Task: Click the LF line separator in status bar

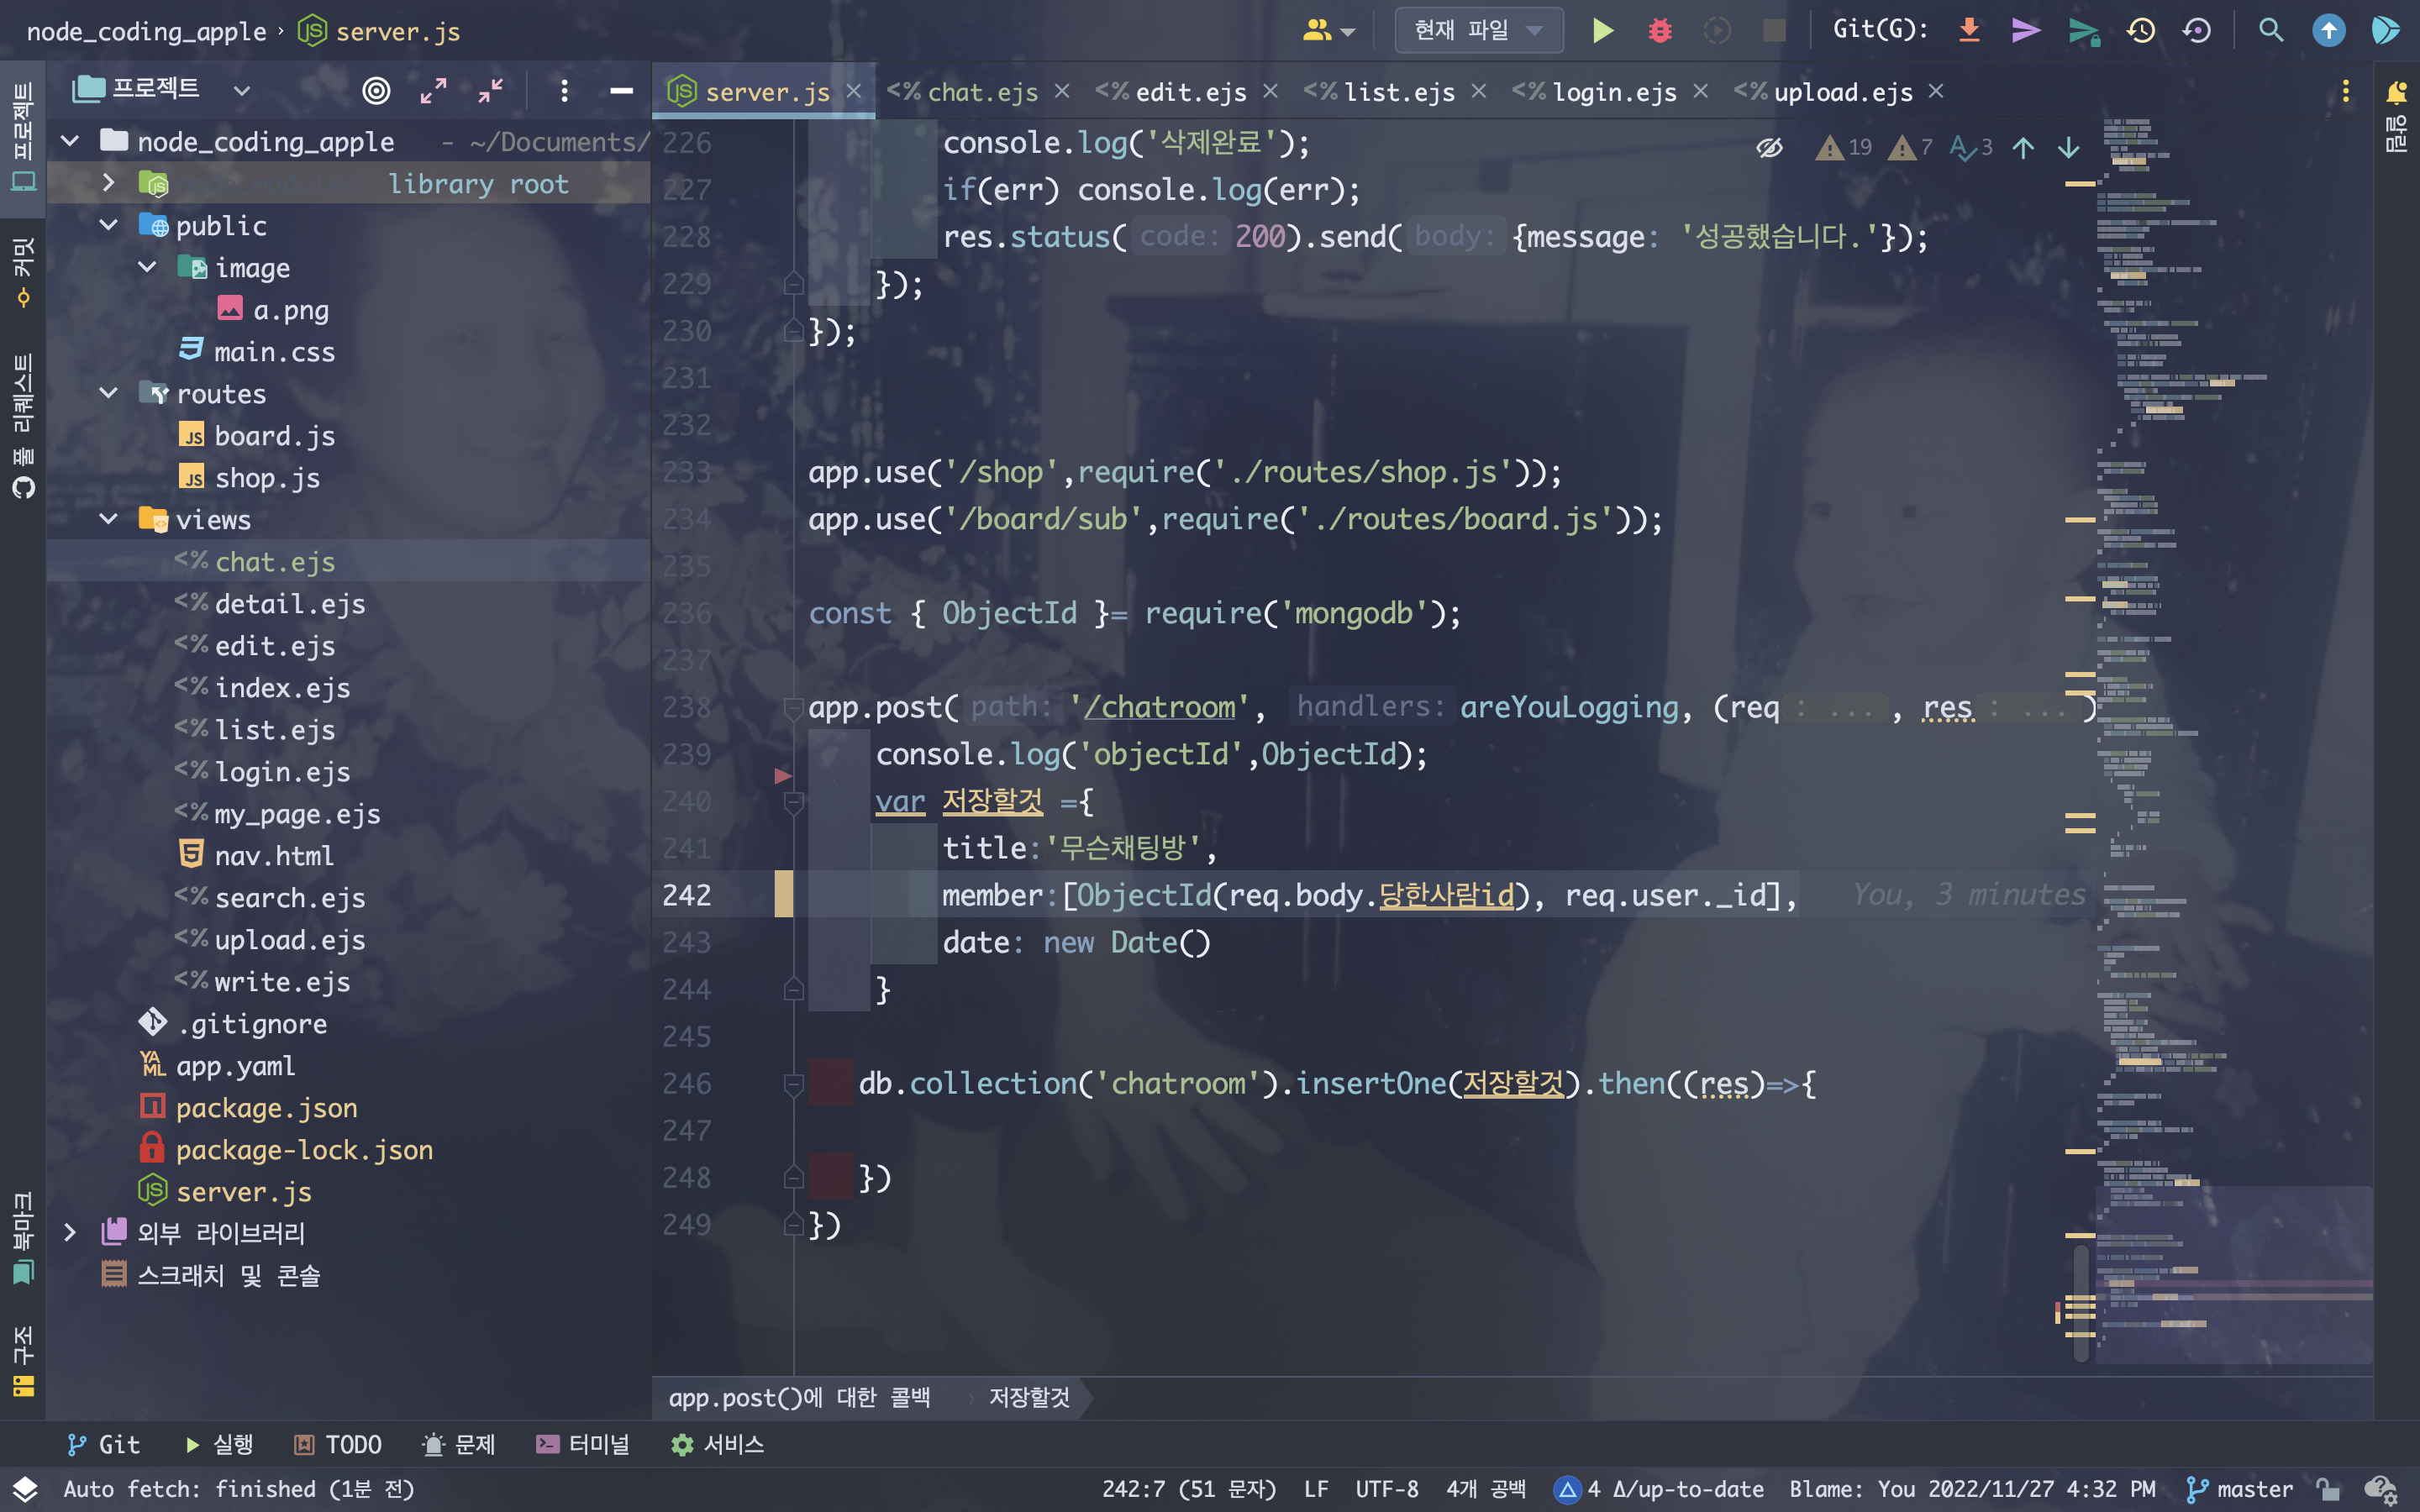Action: (x=1316, y=1489)
